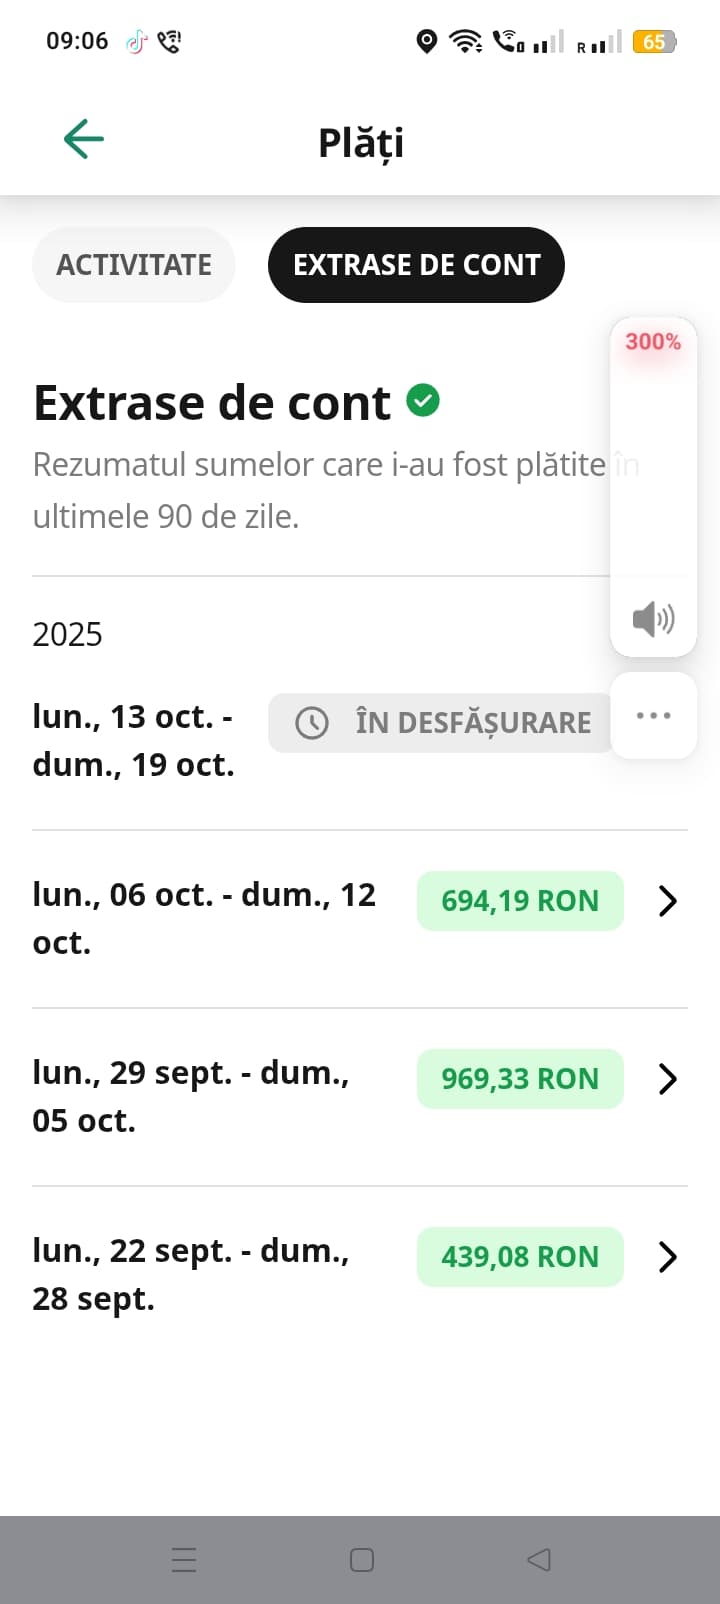Switch to the ACTIVITATE tab
720x1604 pixels.
pyautogui.click(x=134, y=265)
